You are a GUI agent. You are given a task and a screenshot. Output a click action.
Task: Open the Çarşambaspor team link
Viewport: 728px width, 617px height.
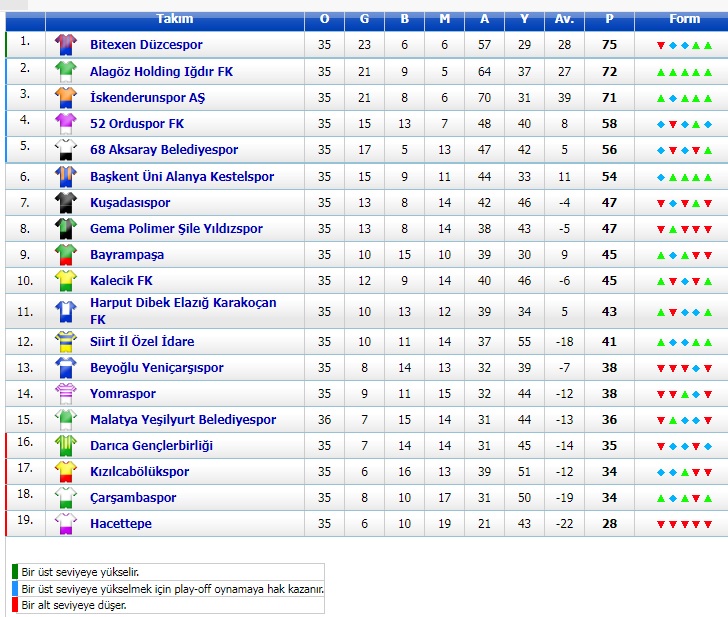coord(133,498)
